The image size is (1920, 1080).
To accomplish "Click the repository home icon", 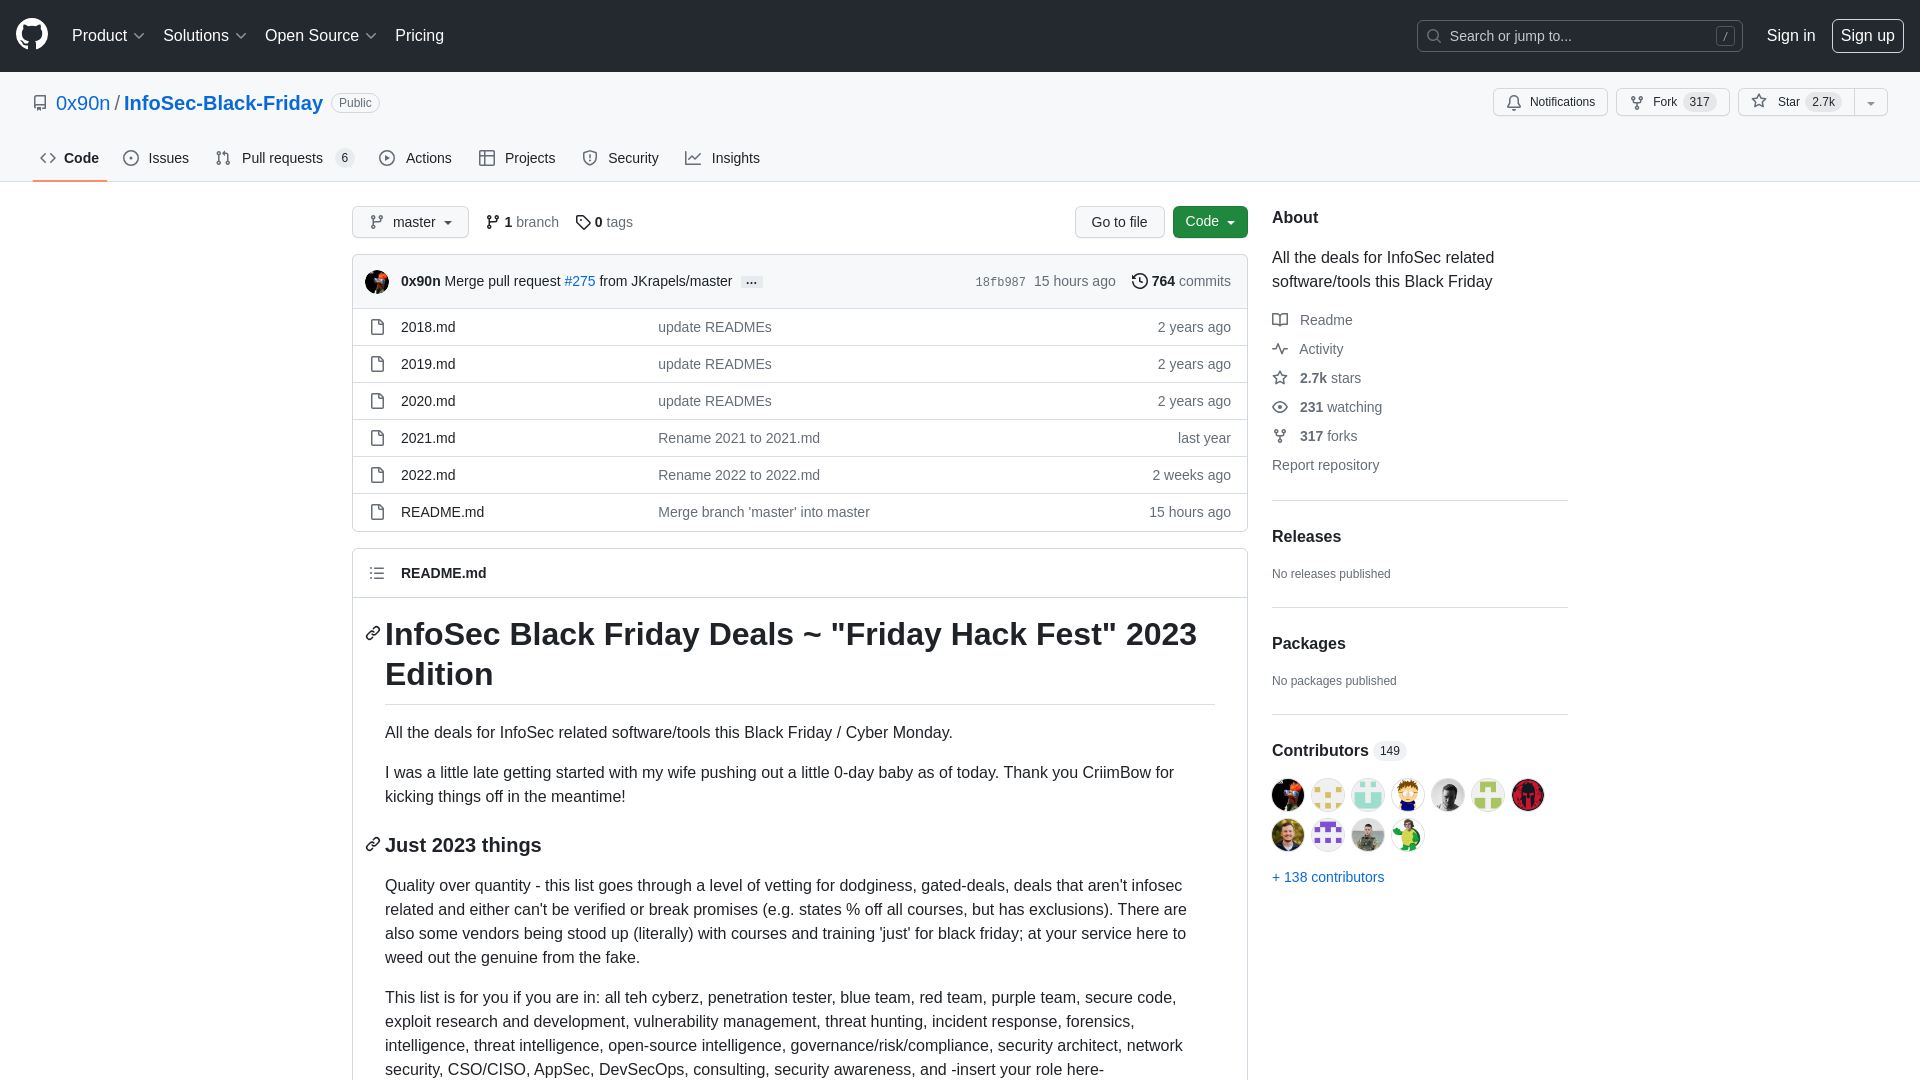I will 40,102.
